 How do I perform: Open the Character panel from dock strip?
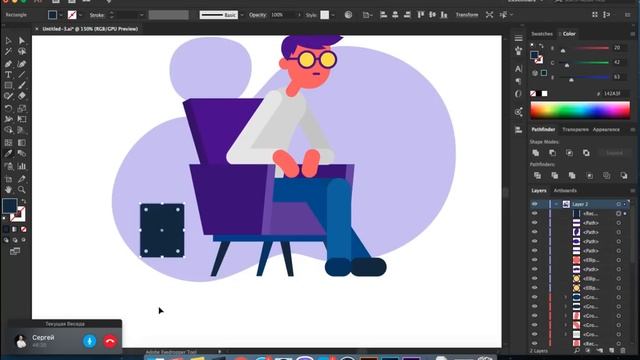click(518, 69)
